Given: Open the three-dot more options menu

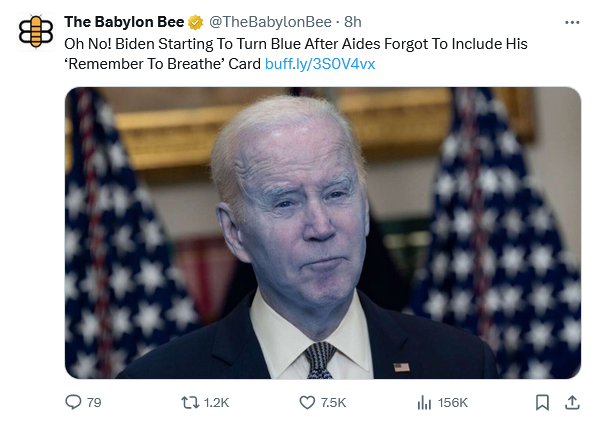Looking at the screenshot, I should click(x=572, y=22).
